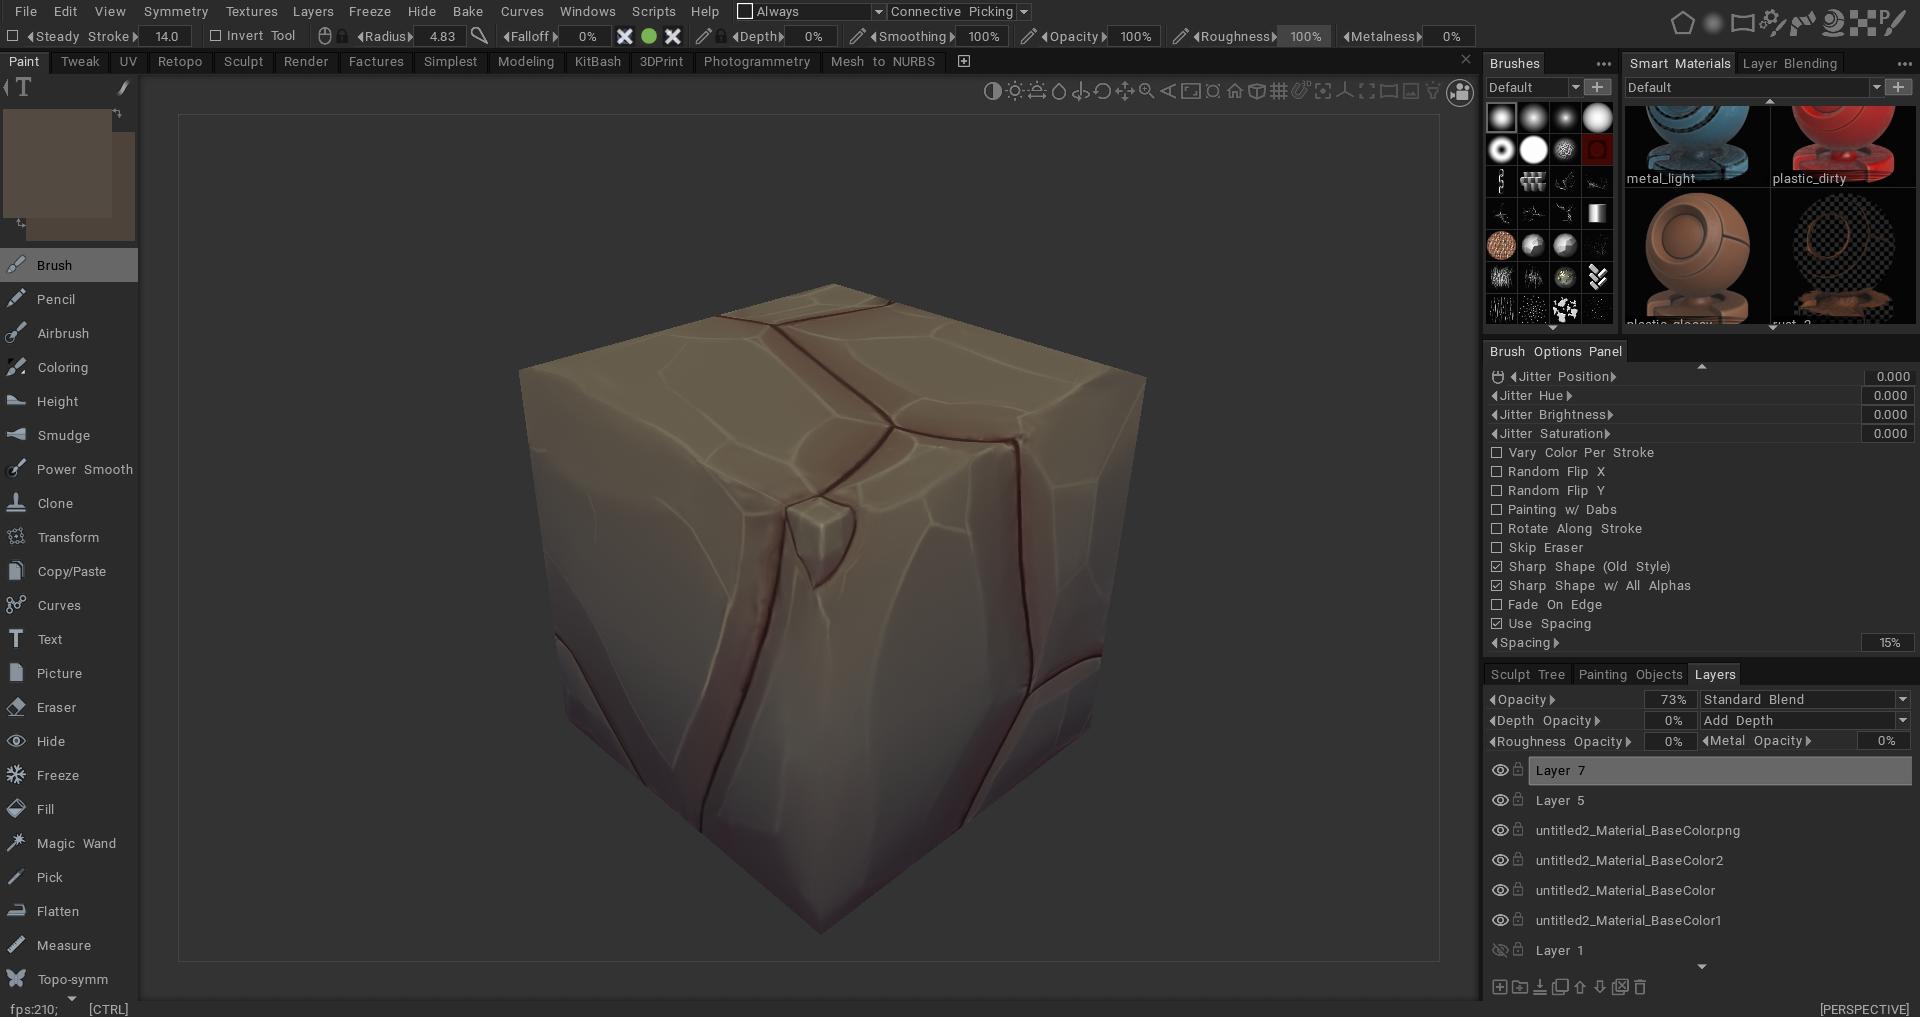Viewport: 1920px width, 1017px height.
Task: Open the Textures menu
Action: click(252, 12)
